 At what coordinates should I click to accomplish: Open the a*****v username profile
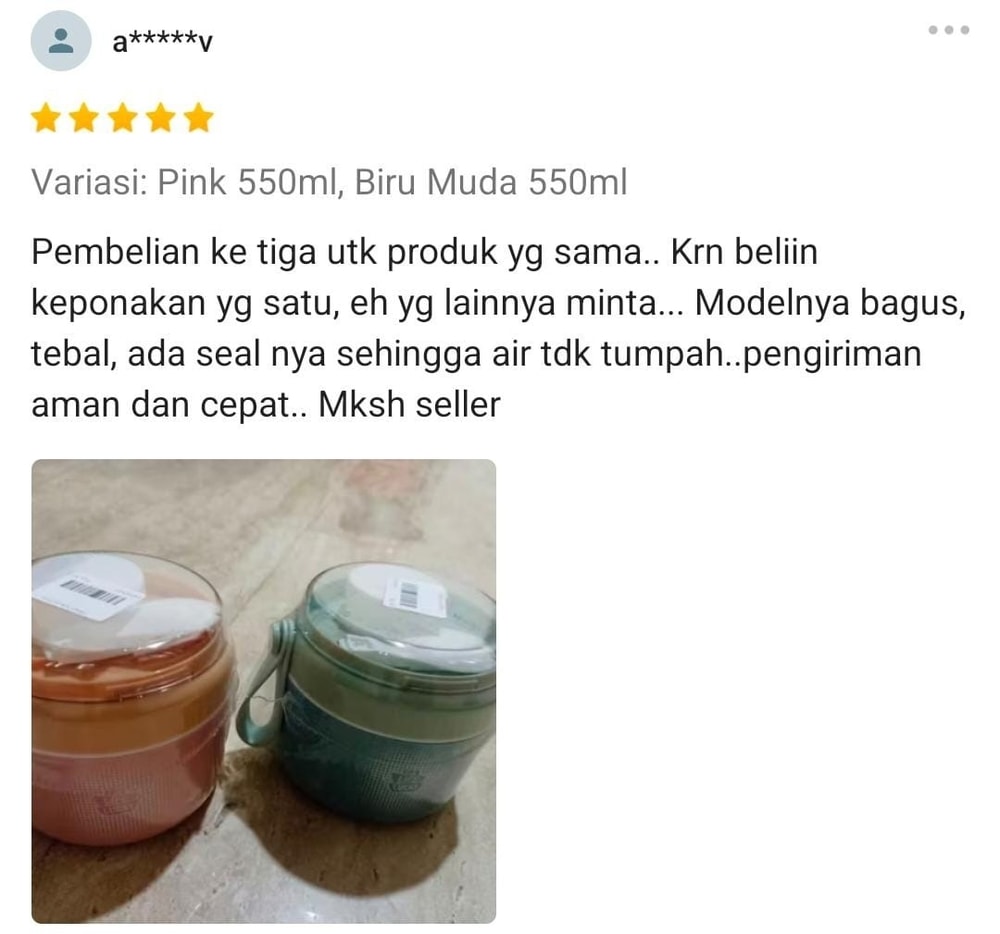point(162,42)
